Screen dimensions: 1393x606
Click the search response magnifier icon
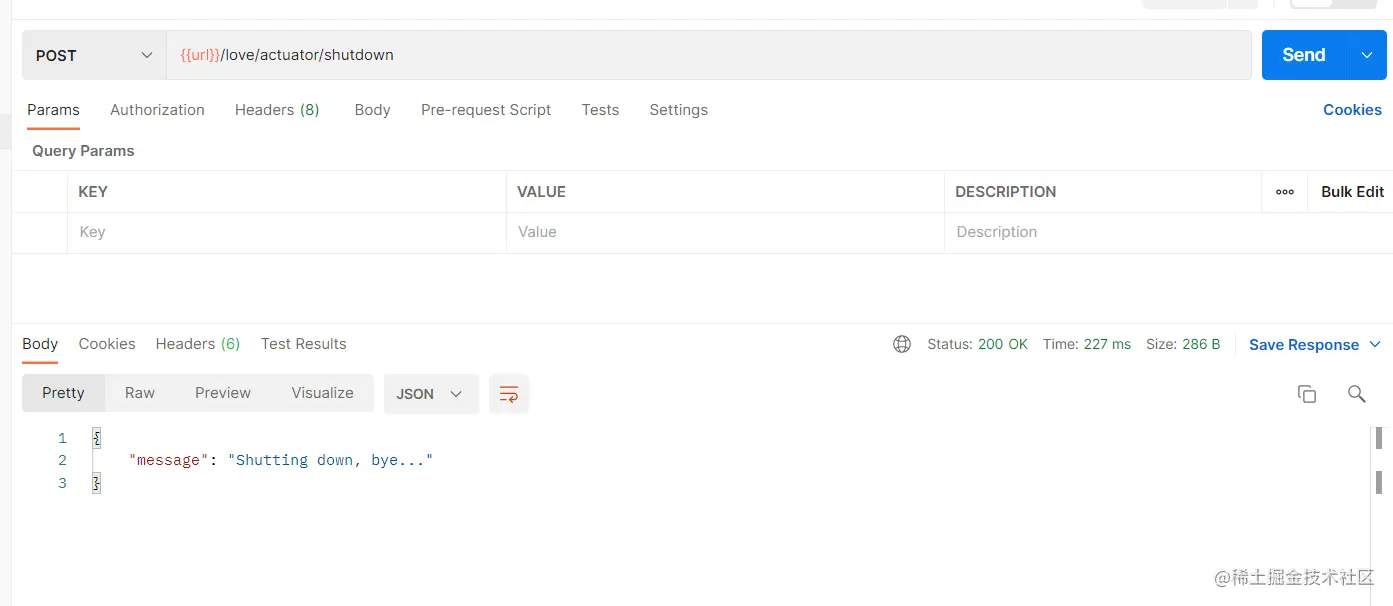pyautogui.click(x=1356, y=394)
